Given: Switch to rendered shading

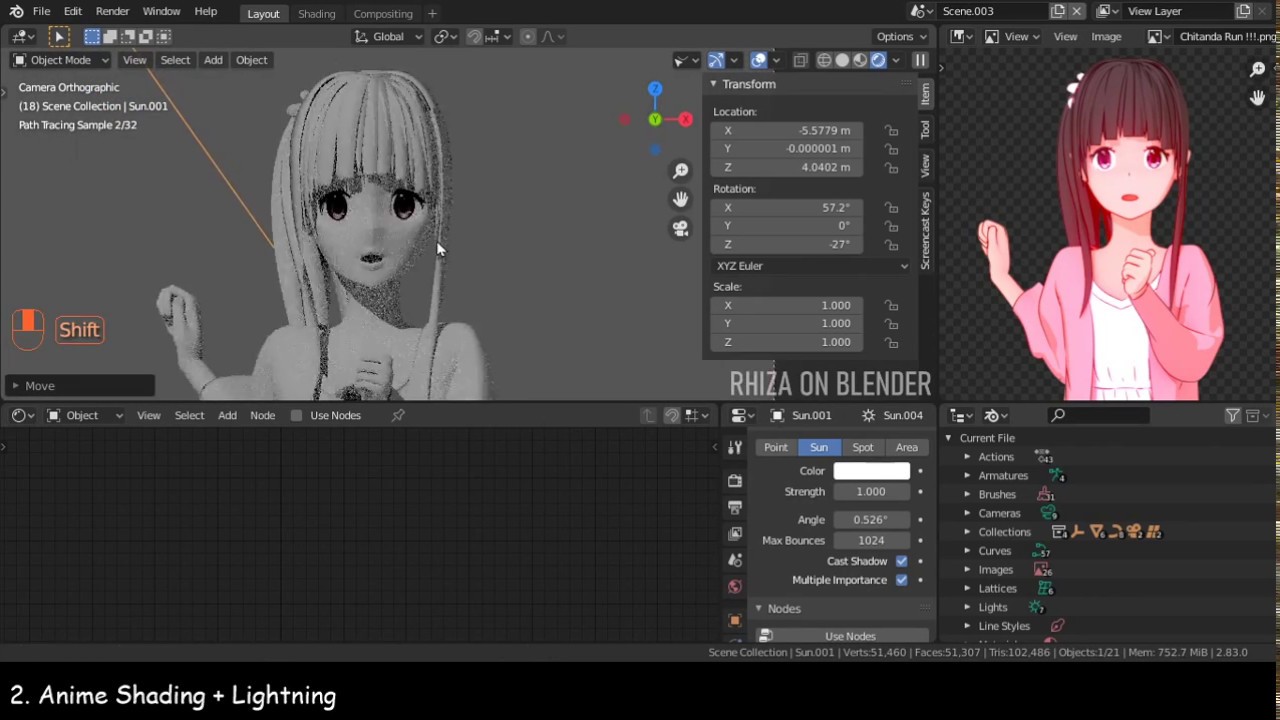Looking at the screenshot, I should (878, 60).
